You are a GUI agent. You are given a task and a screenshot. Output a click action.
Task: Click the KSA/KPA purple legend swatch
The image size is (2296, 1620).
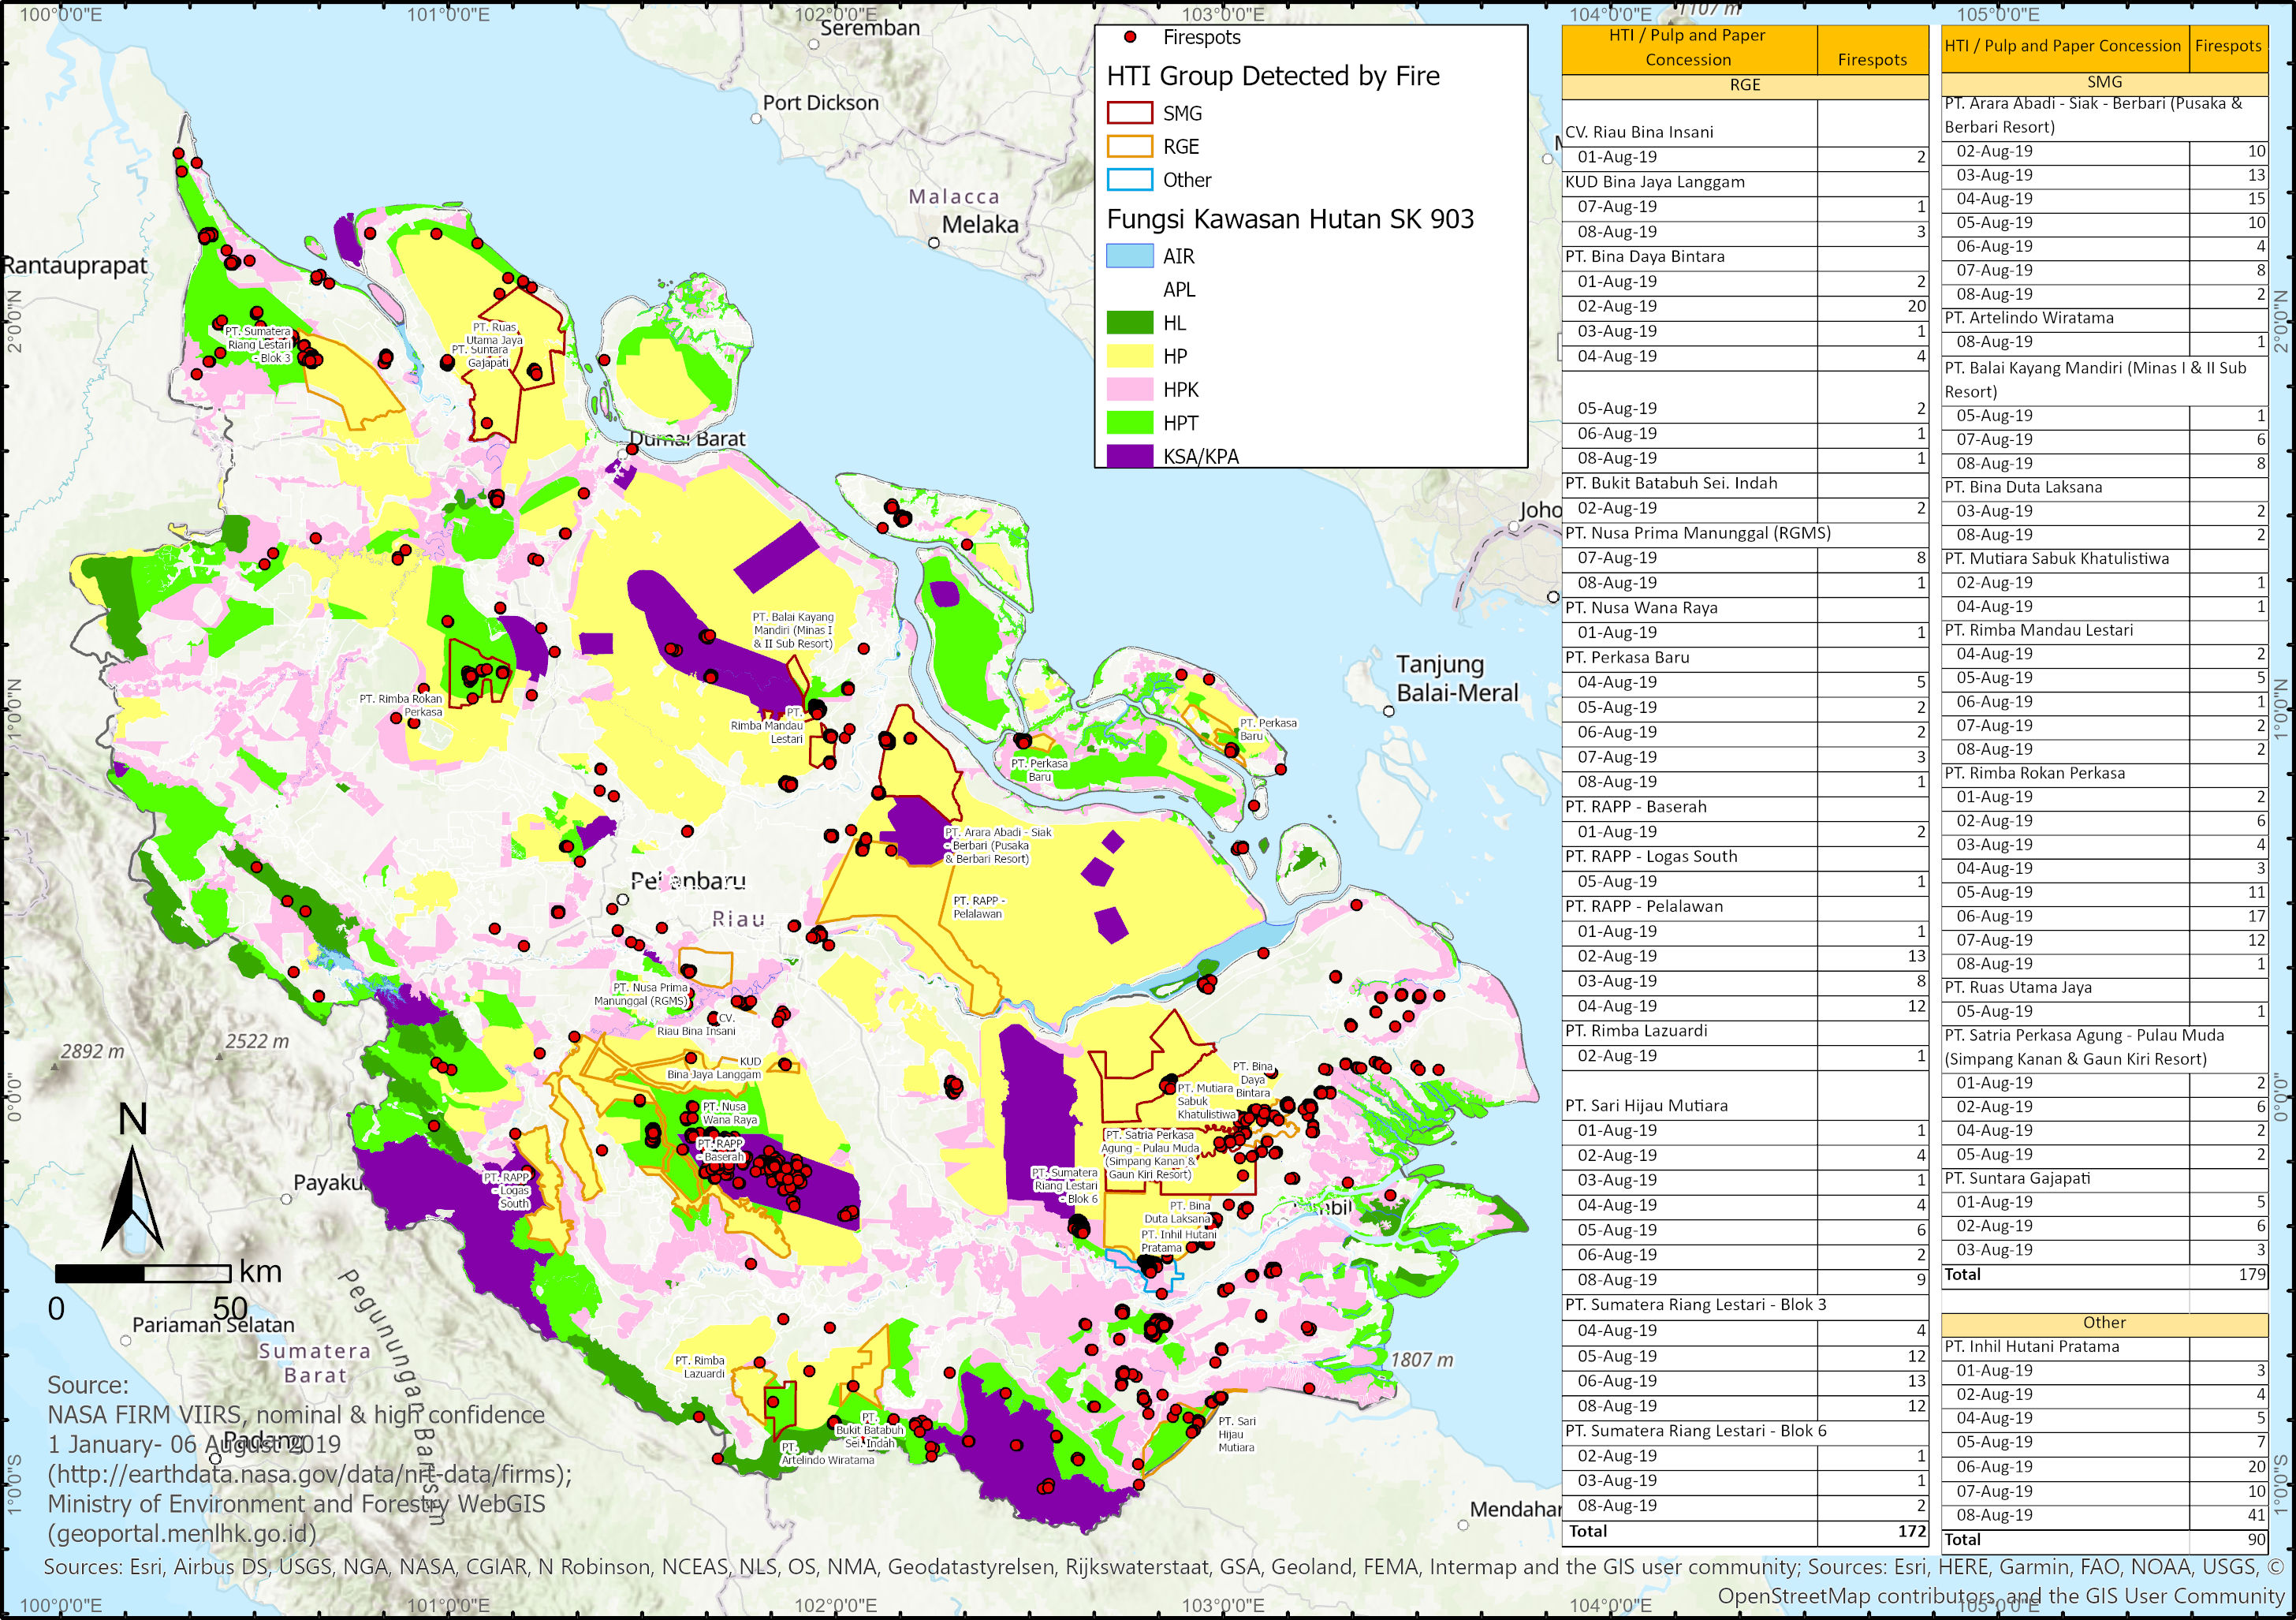(1130, 456)
